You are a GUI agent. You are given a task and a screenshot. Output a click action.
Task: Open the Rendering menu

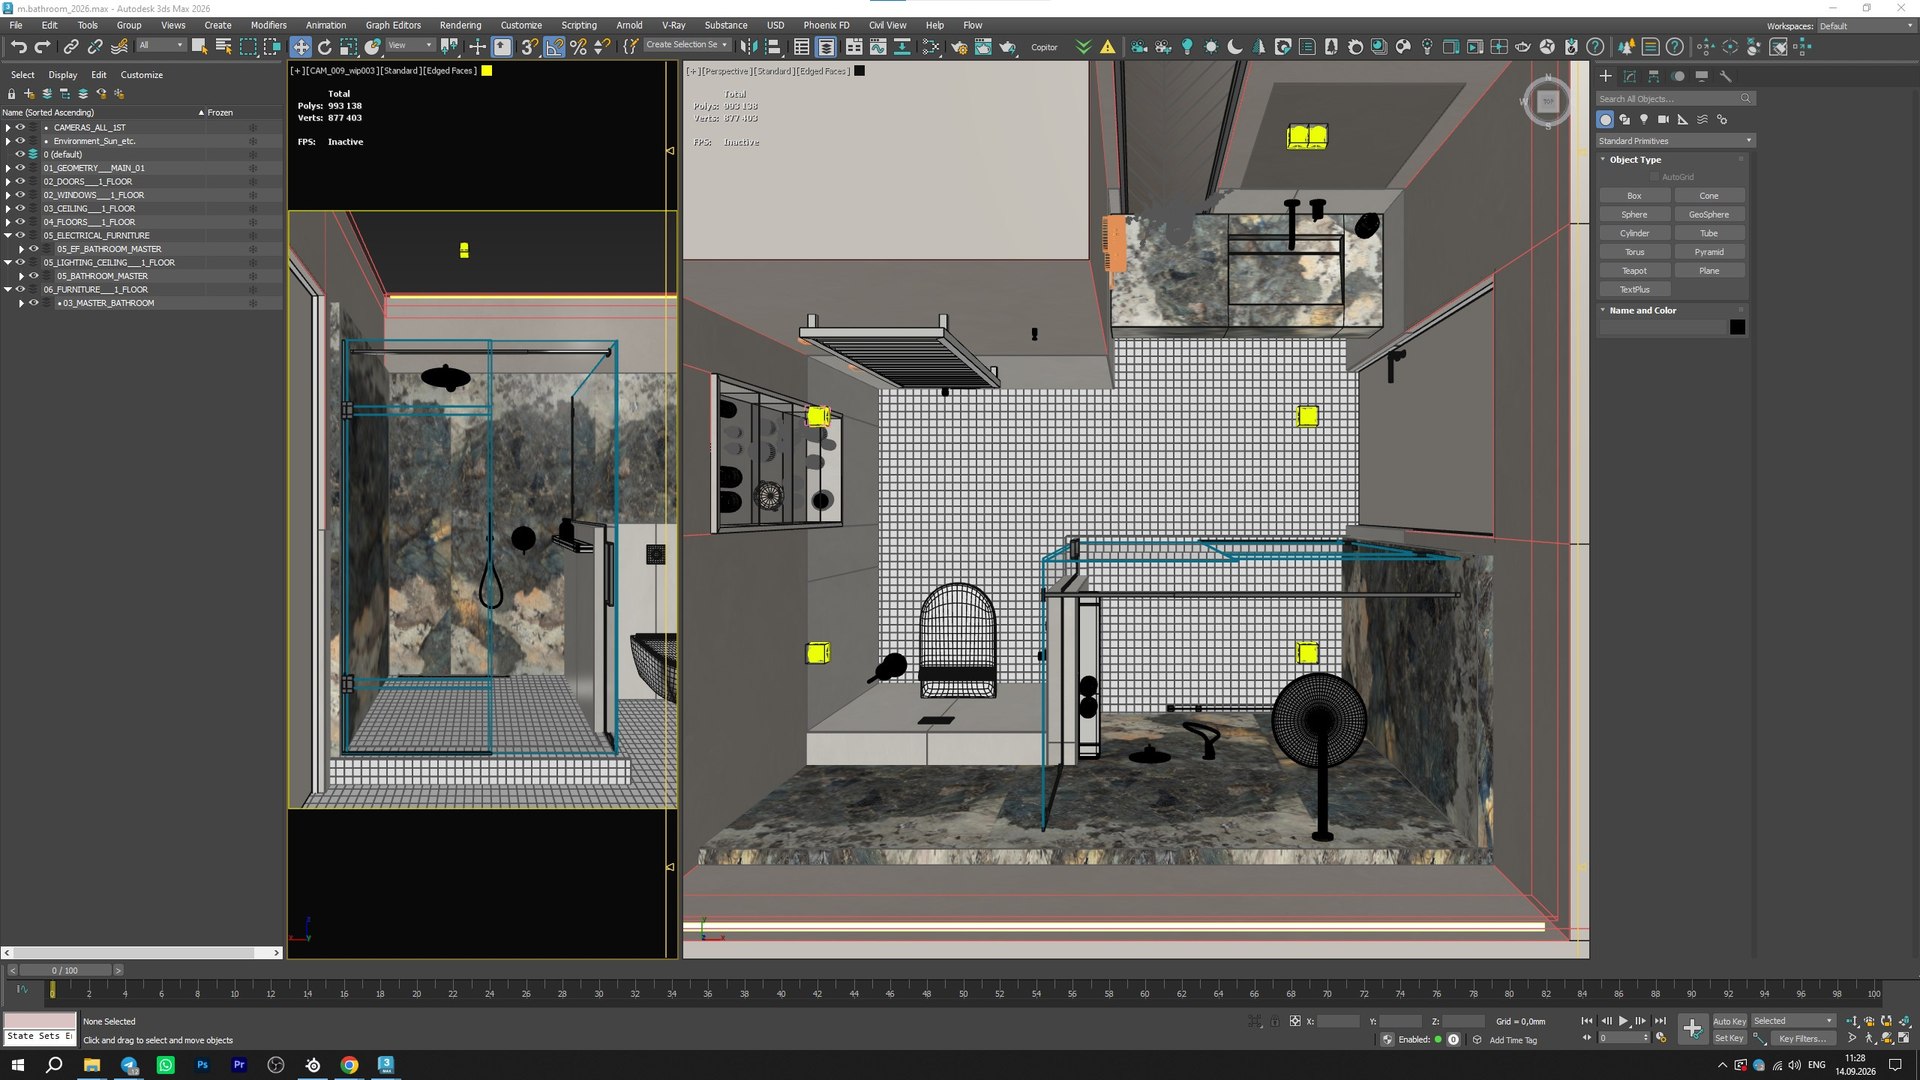(460, 25)
